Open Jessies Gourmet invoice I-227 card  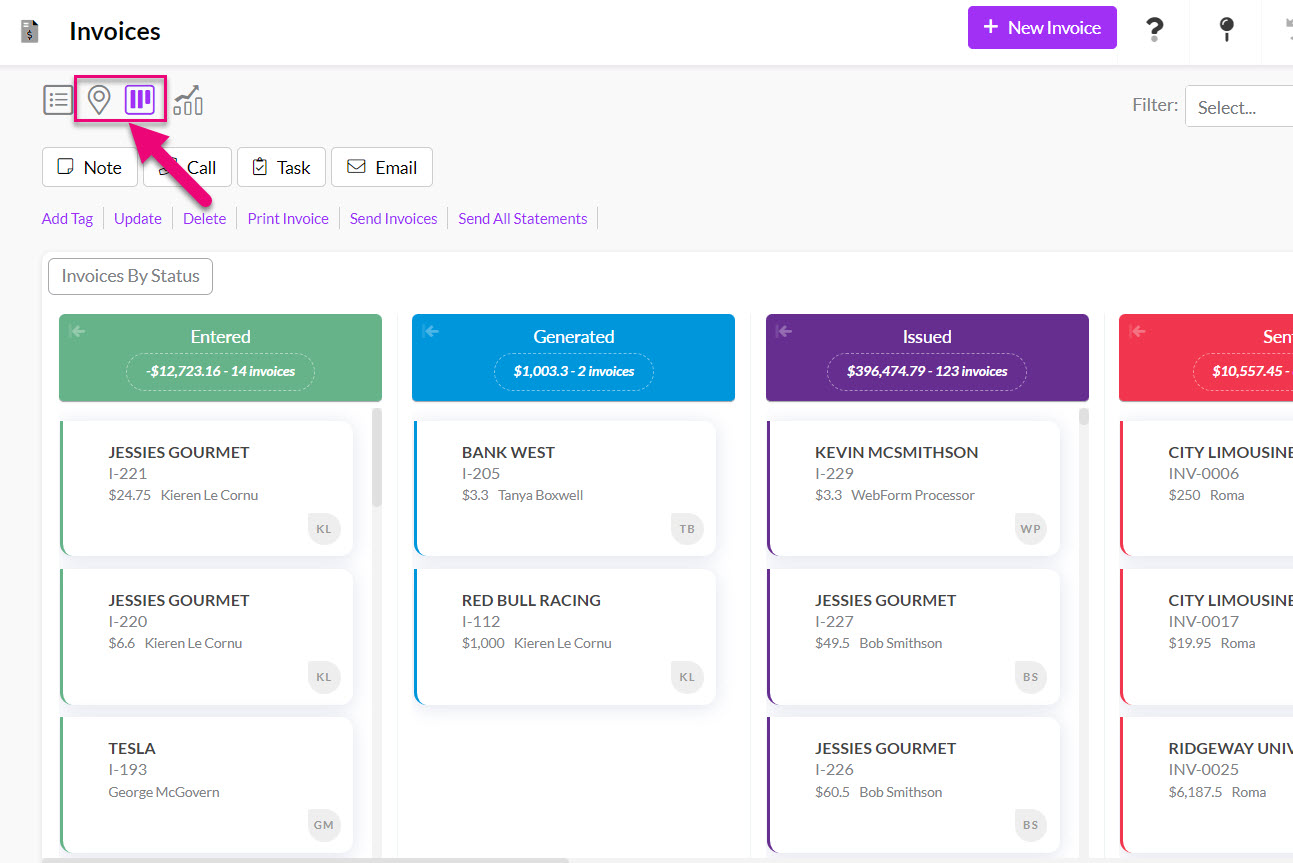913,636
